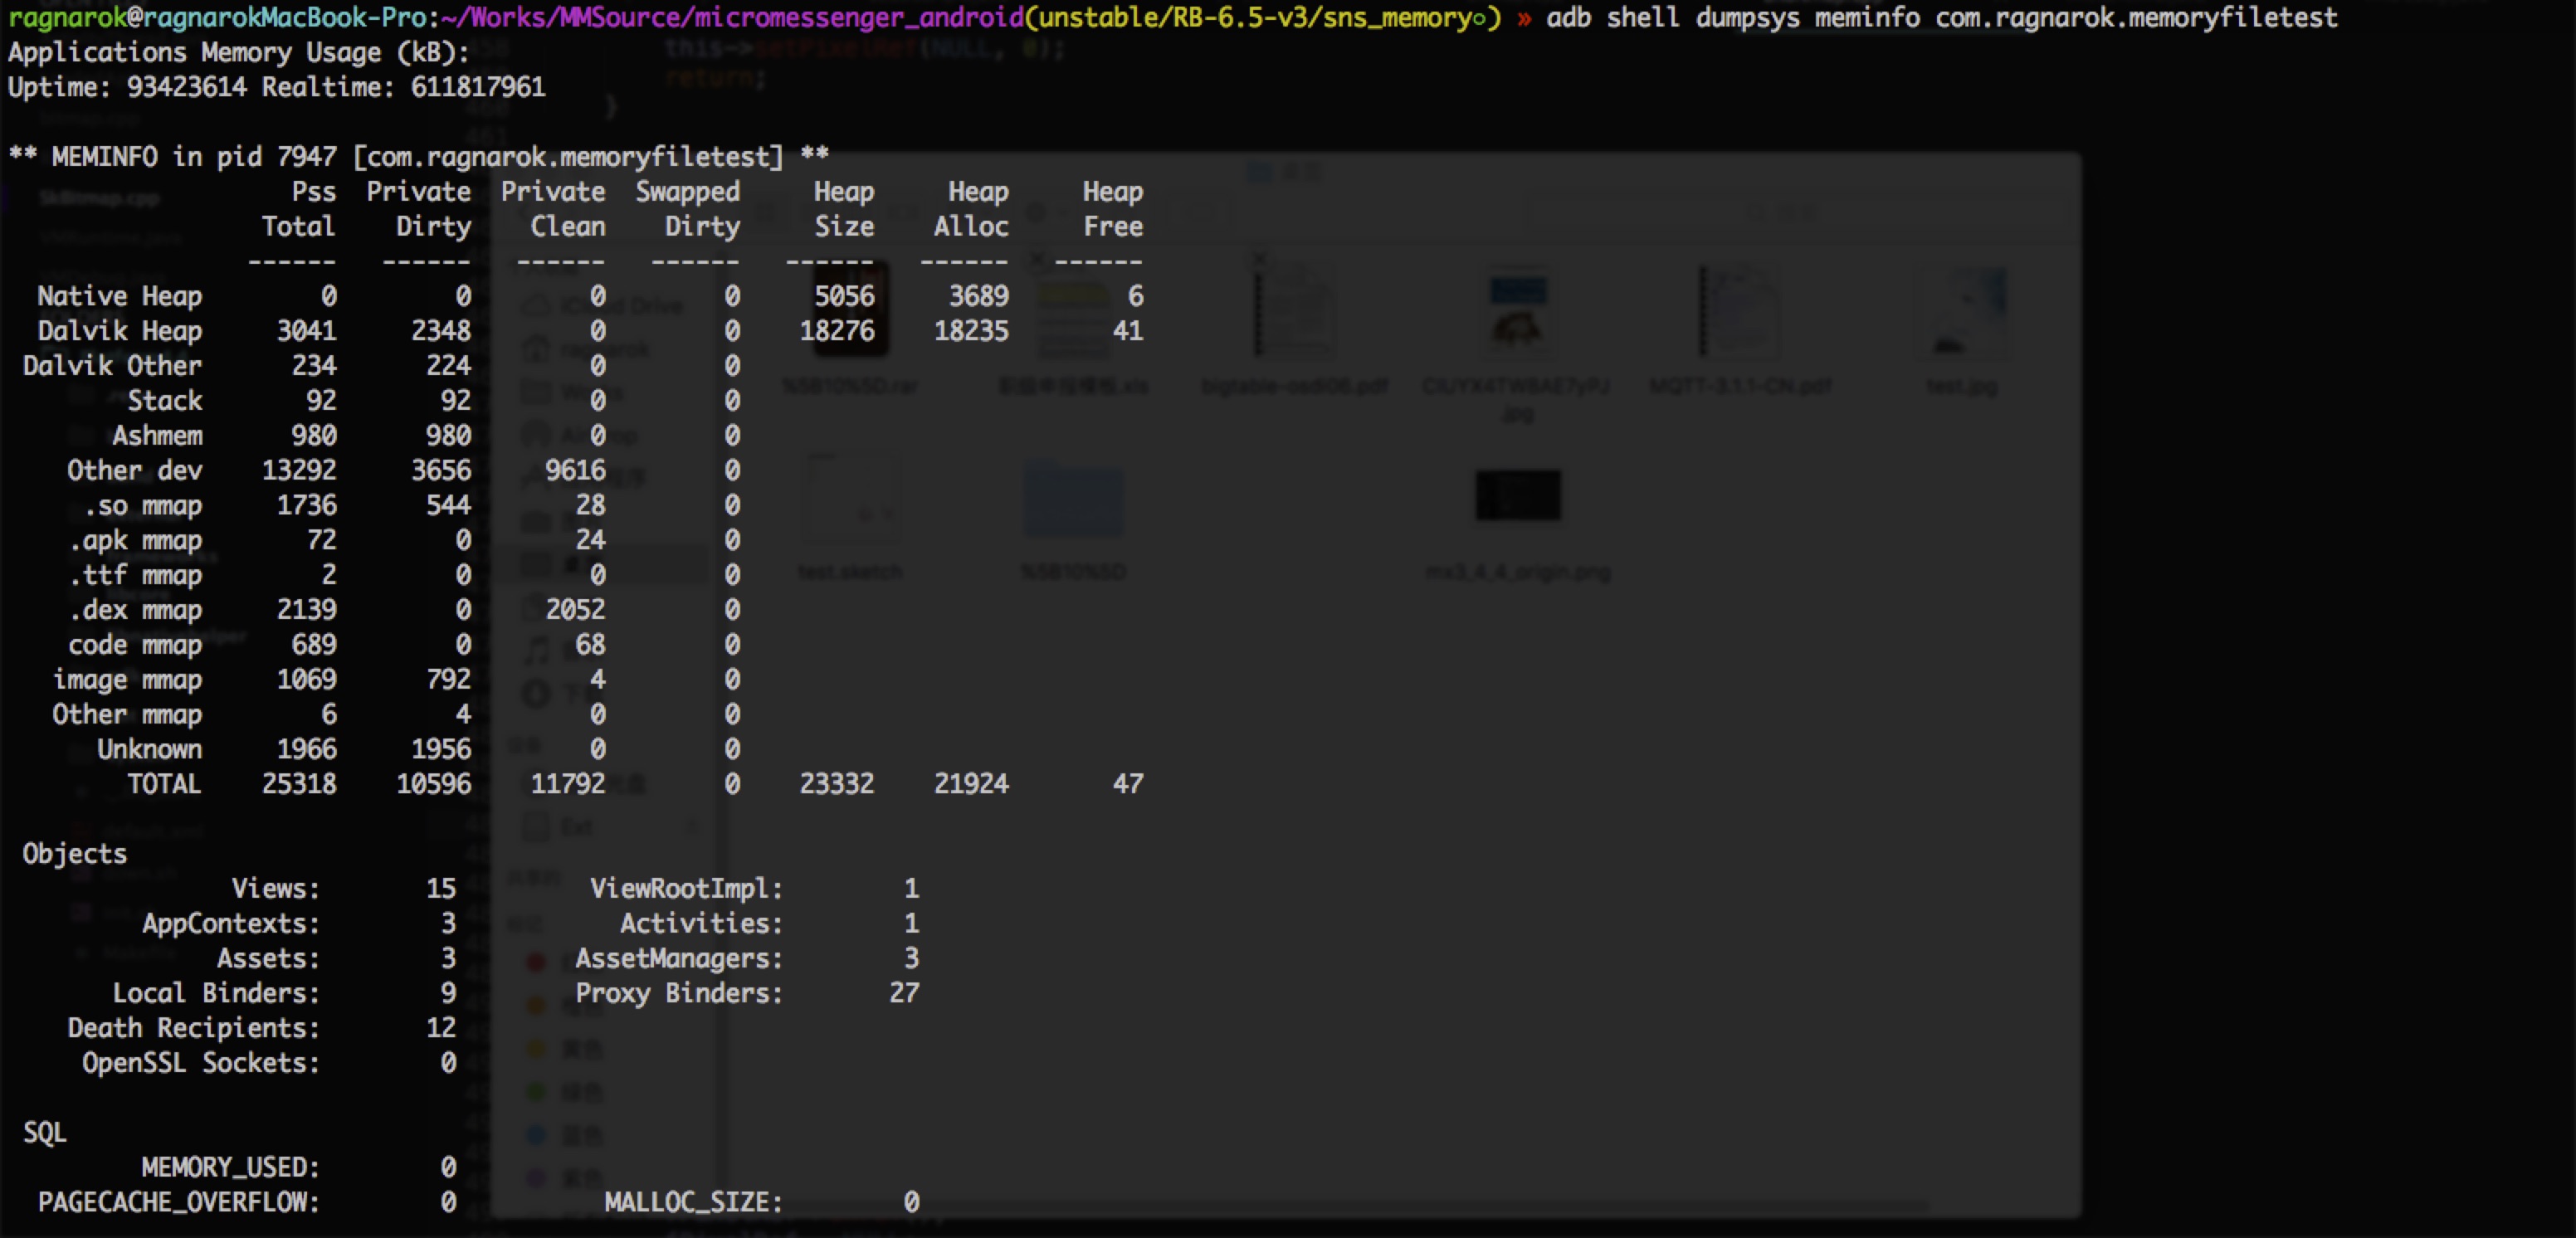Click the 'Views:' label
This screenshot has width=2576, height=1238.
pyautogui.click(x=276, y=889)
